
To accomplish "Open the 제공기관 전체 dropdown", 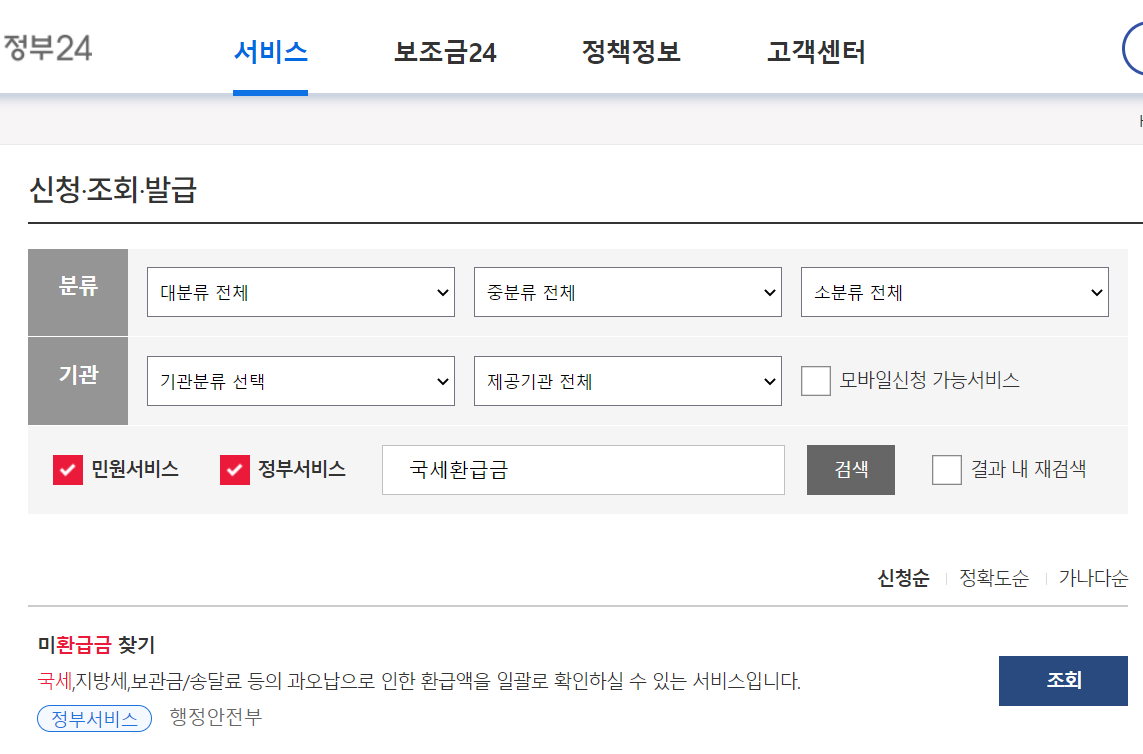I will (627, 381).
